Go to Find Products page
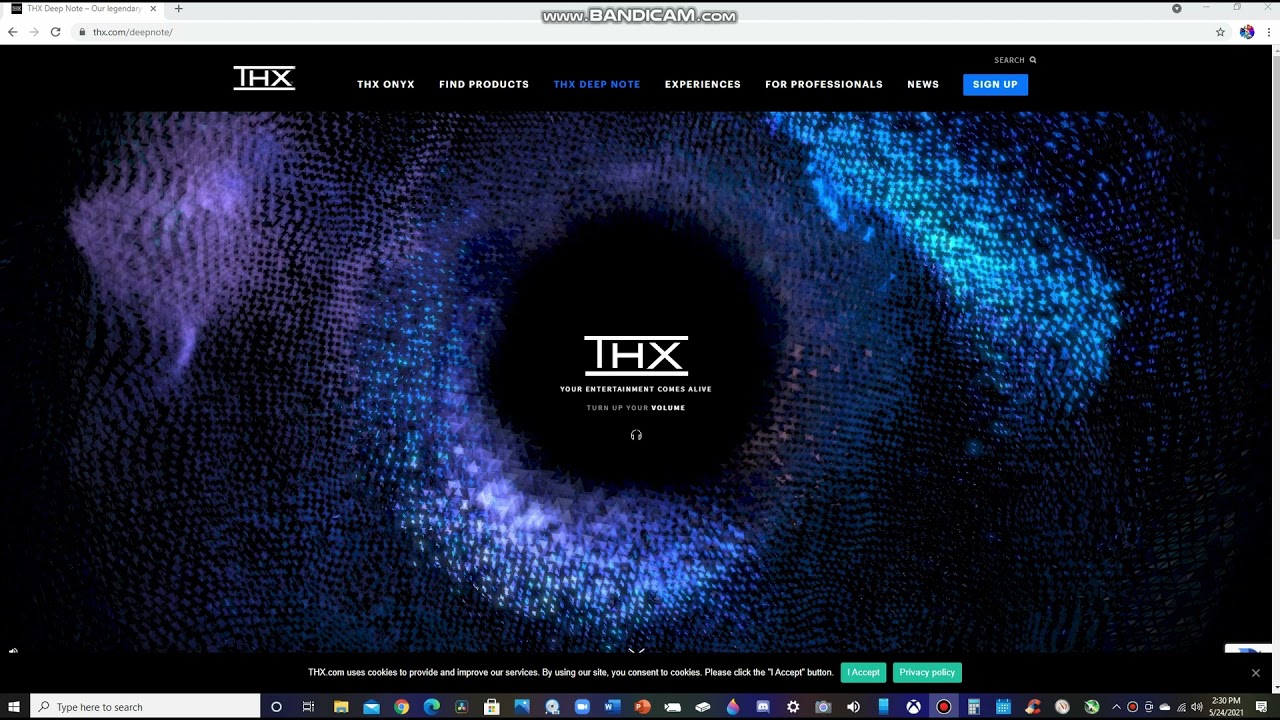 click(x=484, y=84)
